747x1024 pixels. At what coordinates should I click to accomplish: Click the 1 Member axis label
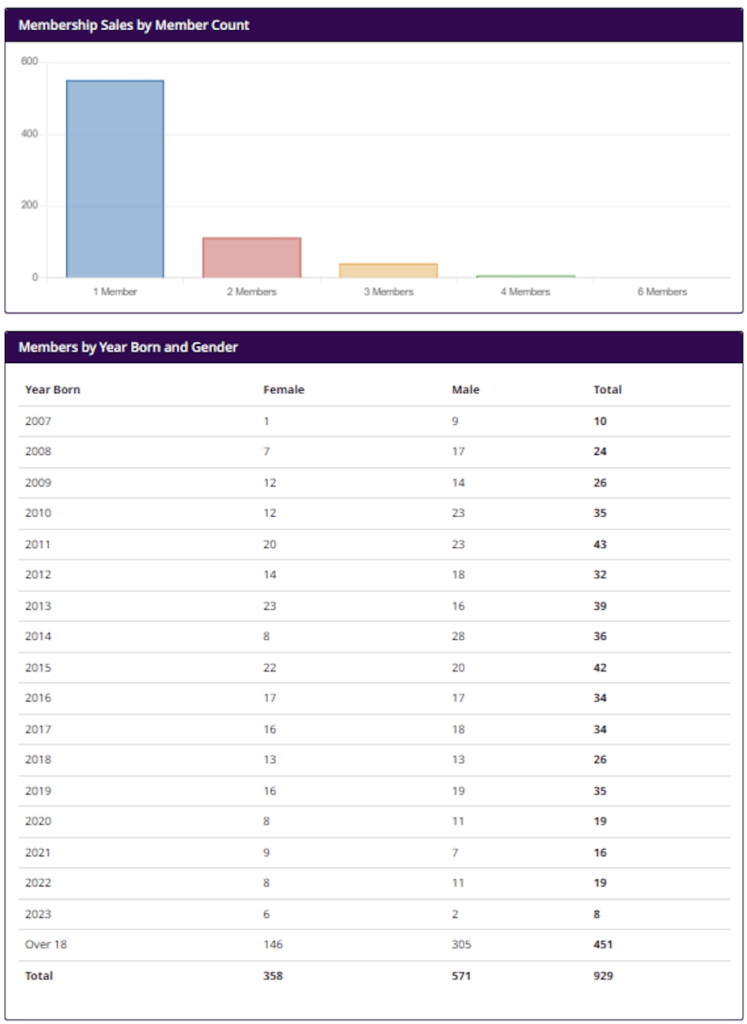tap(115, 292)
